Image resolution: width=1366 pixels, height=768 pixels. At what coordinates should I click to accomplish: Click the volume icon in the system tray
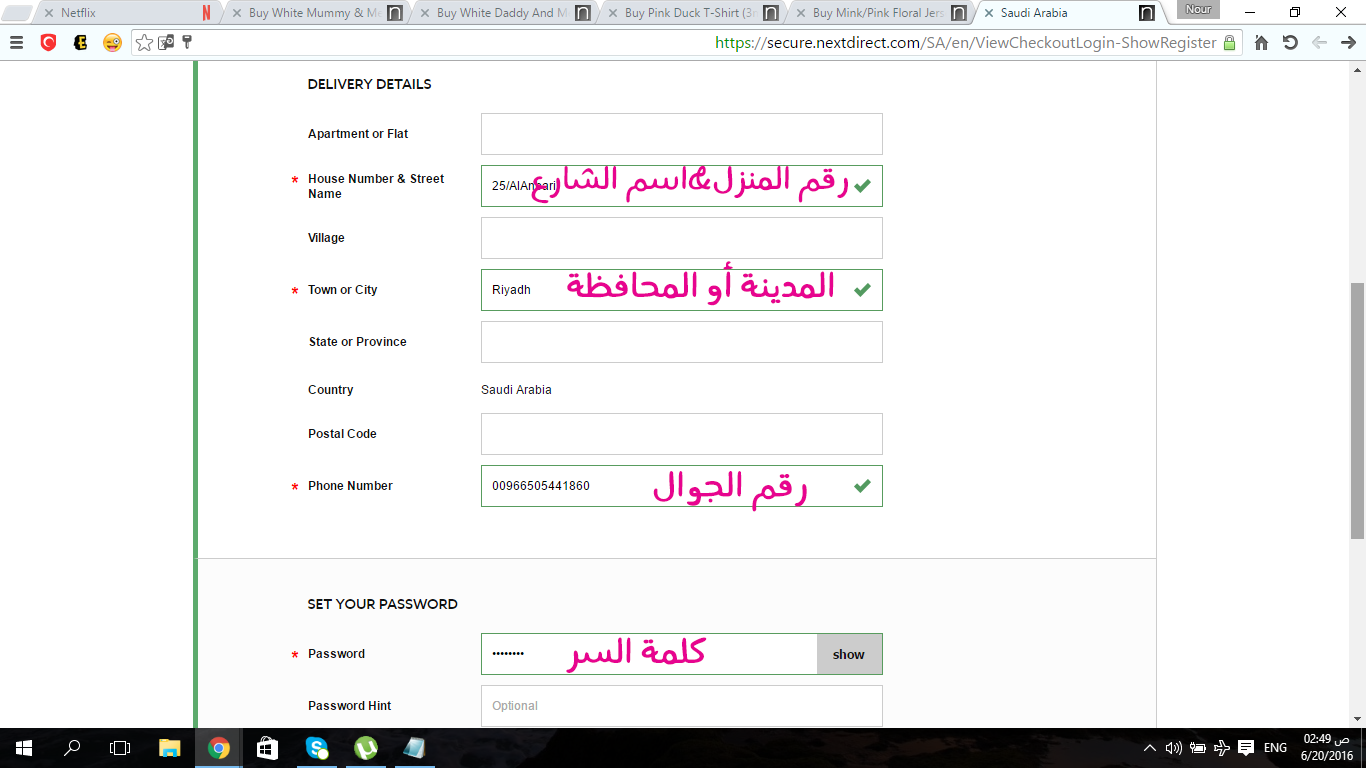tap(1173, 748)
